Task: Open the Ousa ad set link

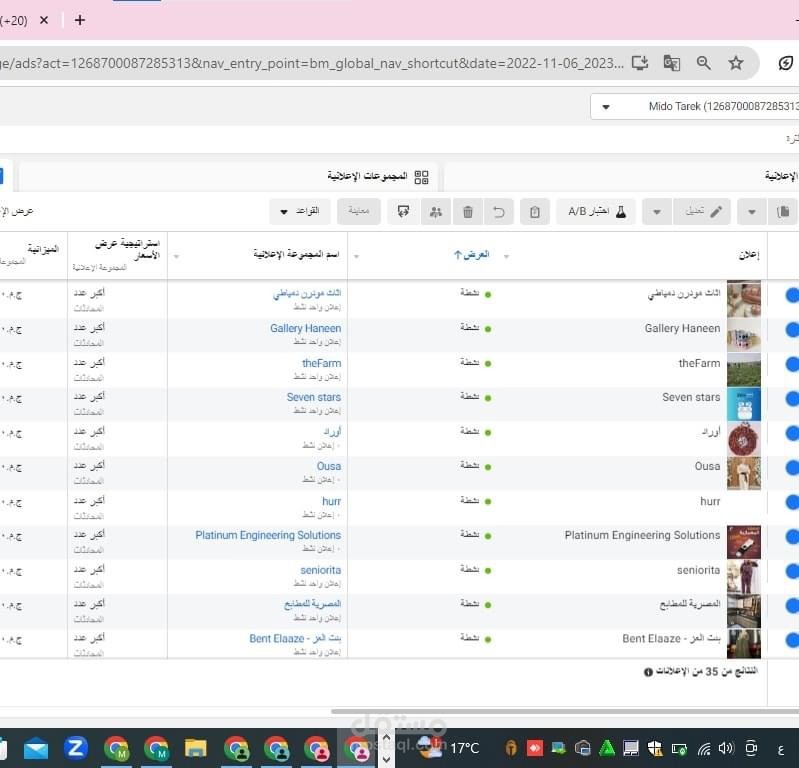Action: point(329,466)
